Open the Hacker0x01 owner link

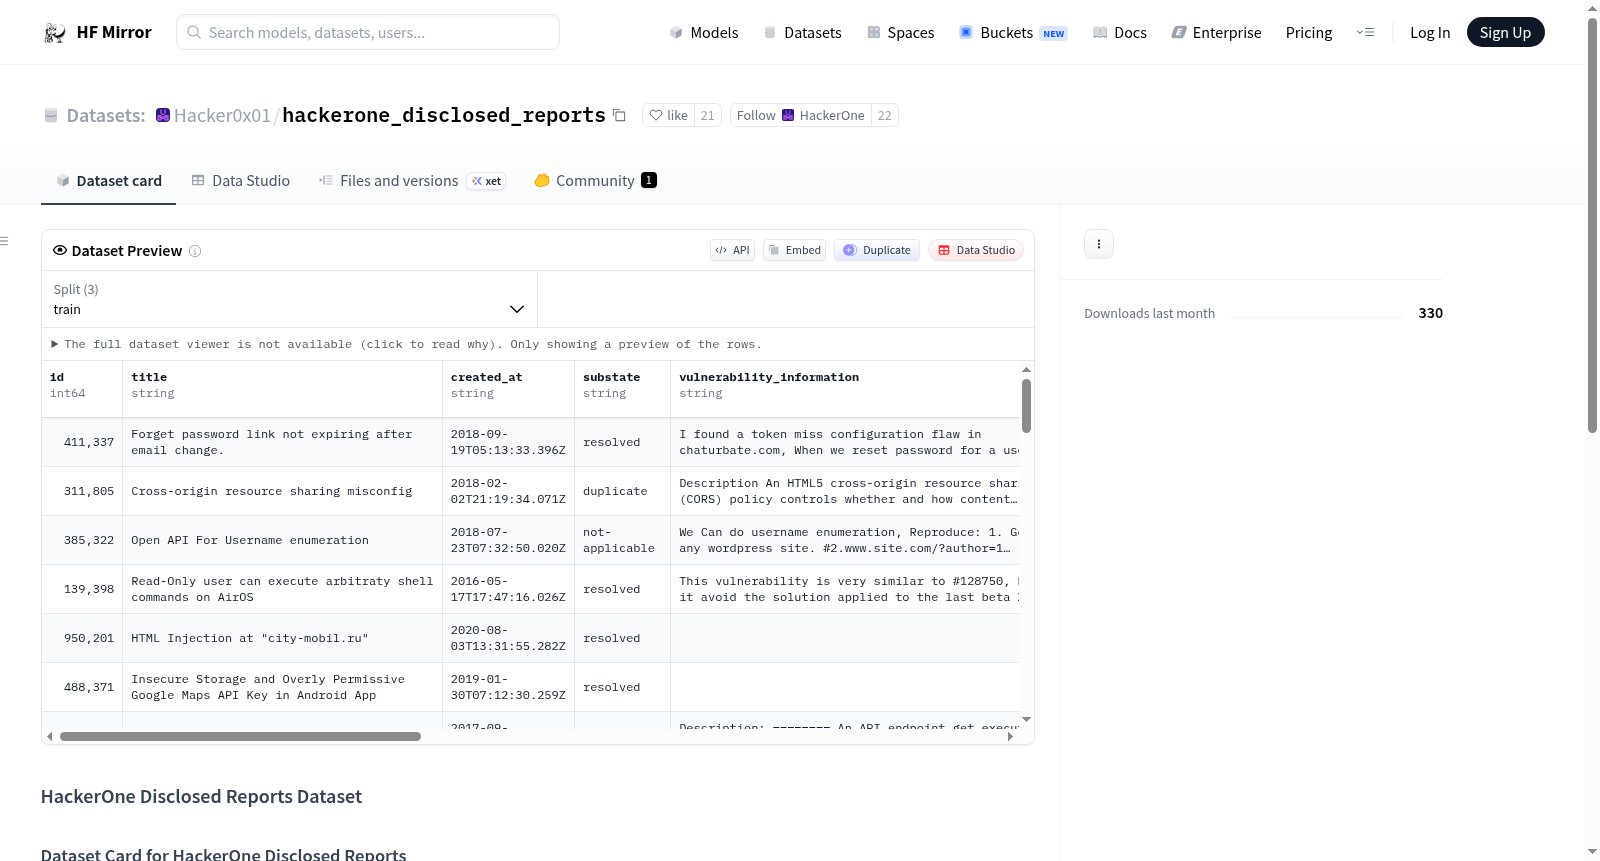pyautogui.click(x=222, y=116)
